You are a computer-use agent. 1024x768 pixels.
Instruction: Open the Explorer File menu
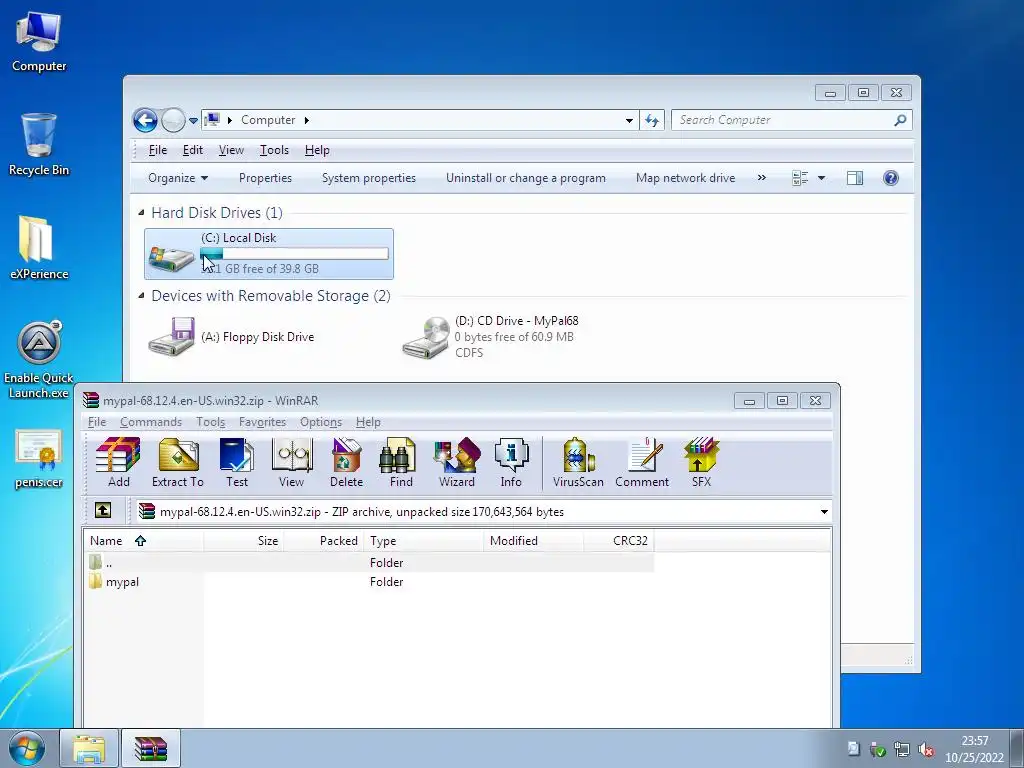[x=157, y=150]
